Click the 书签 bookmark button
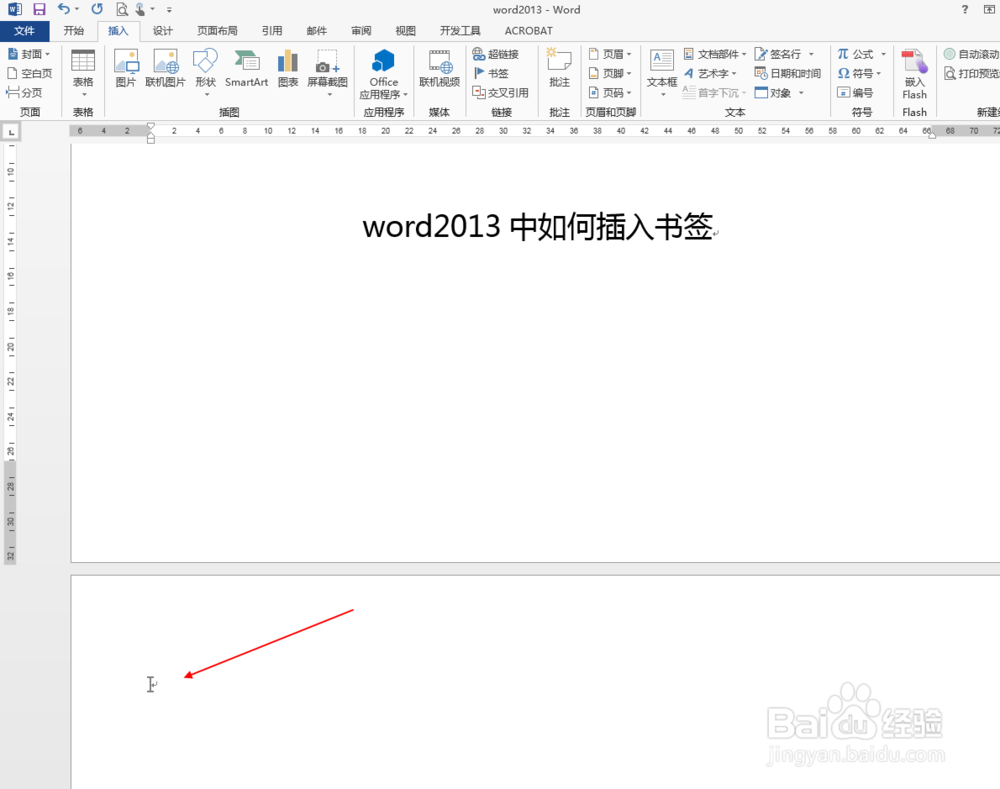1000x789 pixels. 490,73
